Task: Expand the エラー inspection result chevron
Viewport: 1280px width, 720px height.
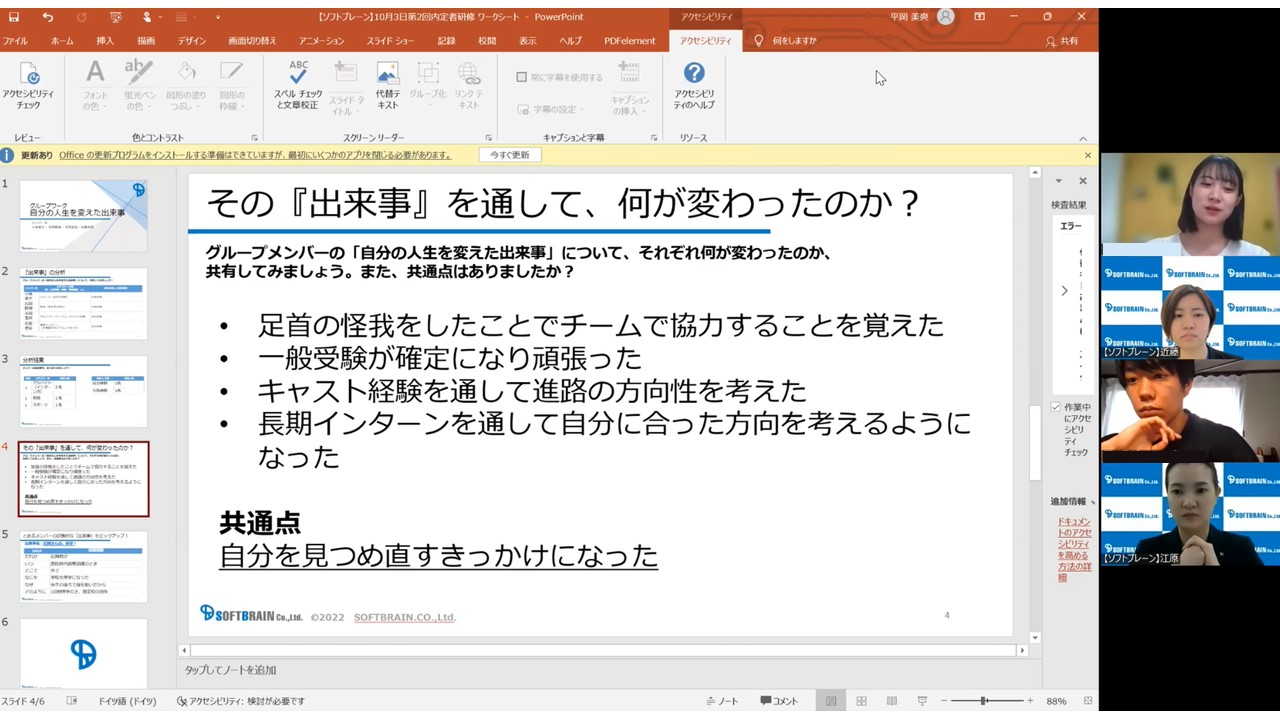Action: pos(1064,291)
